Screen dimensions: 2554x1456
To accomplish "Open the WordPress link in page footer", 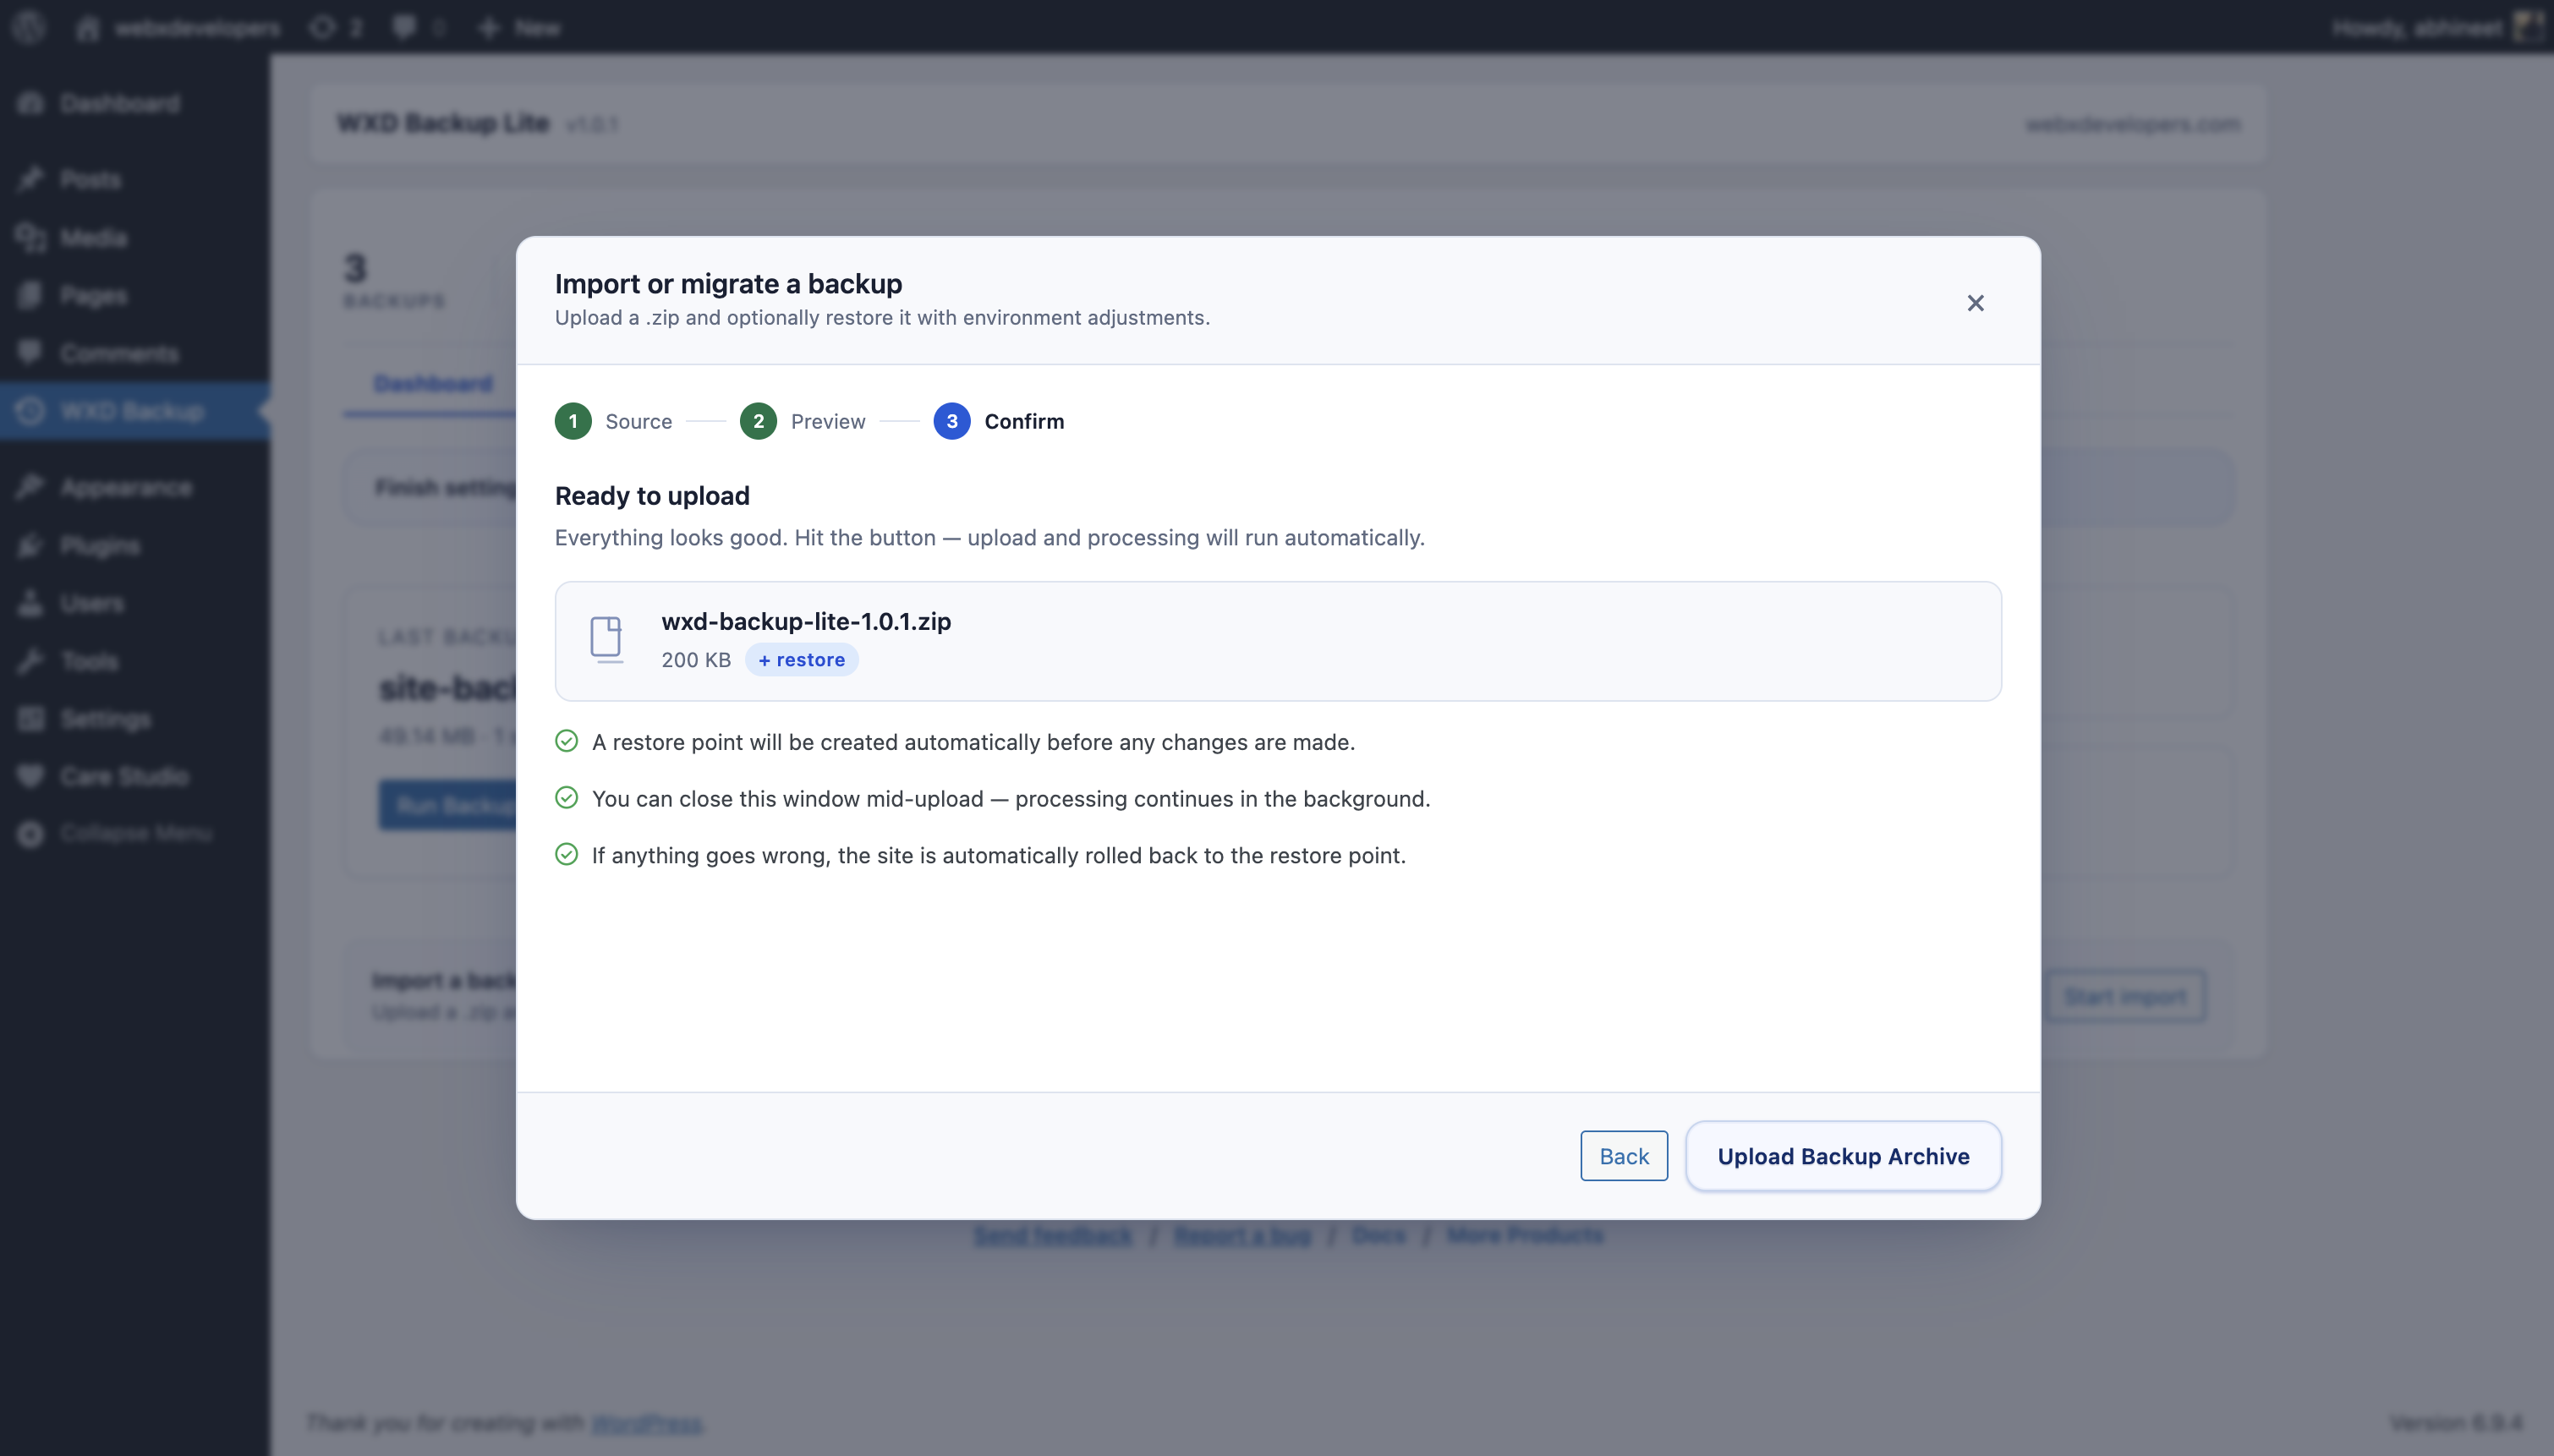I will coord(646,1422).
